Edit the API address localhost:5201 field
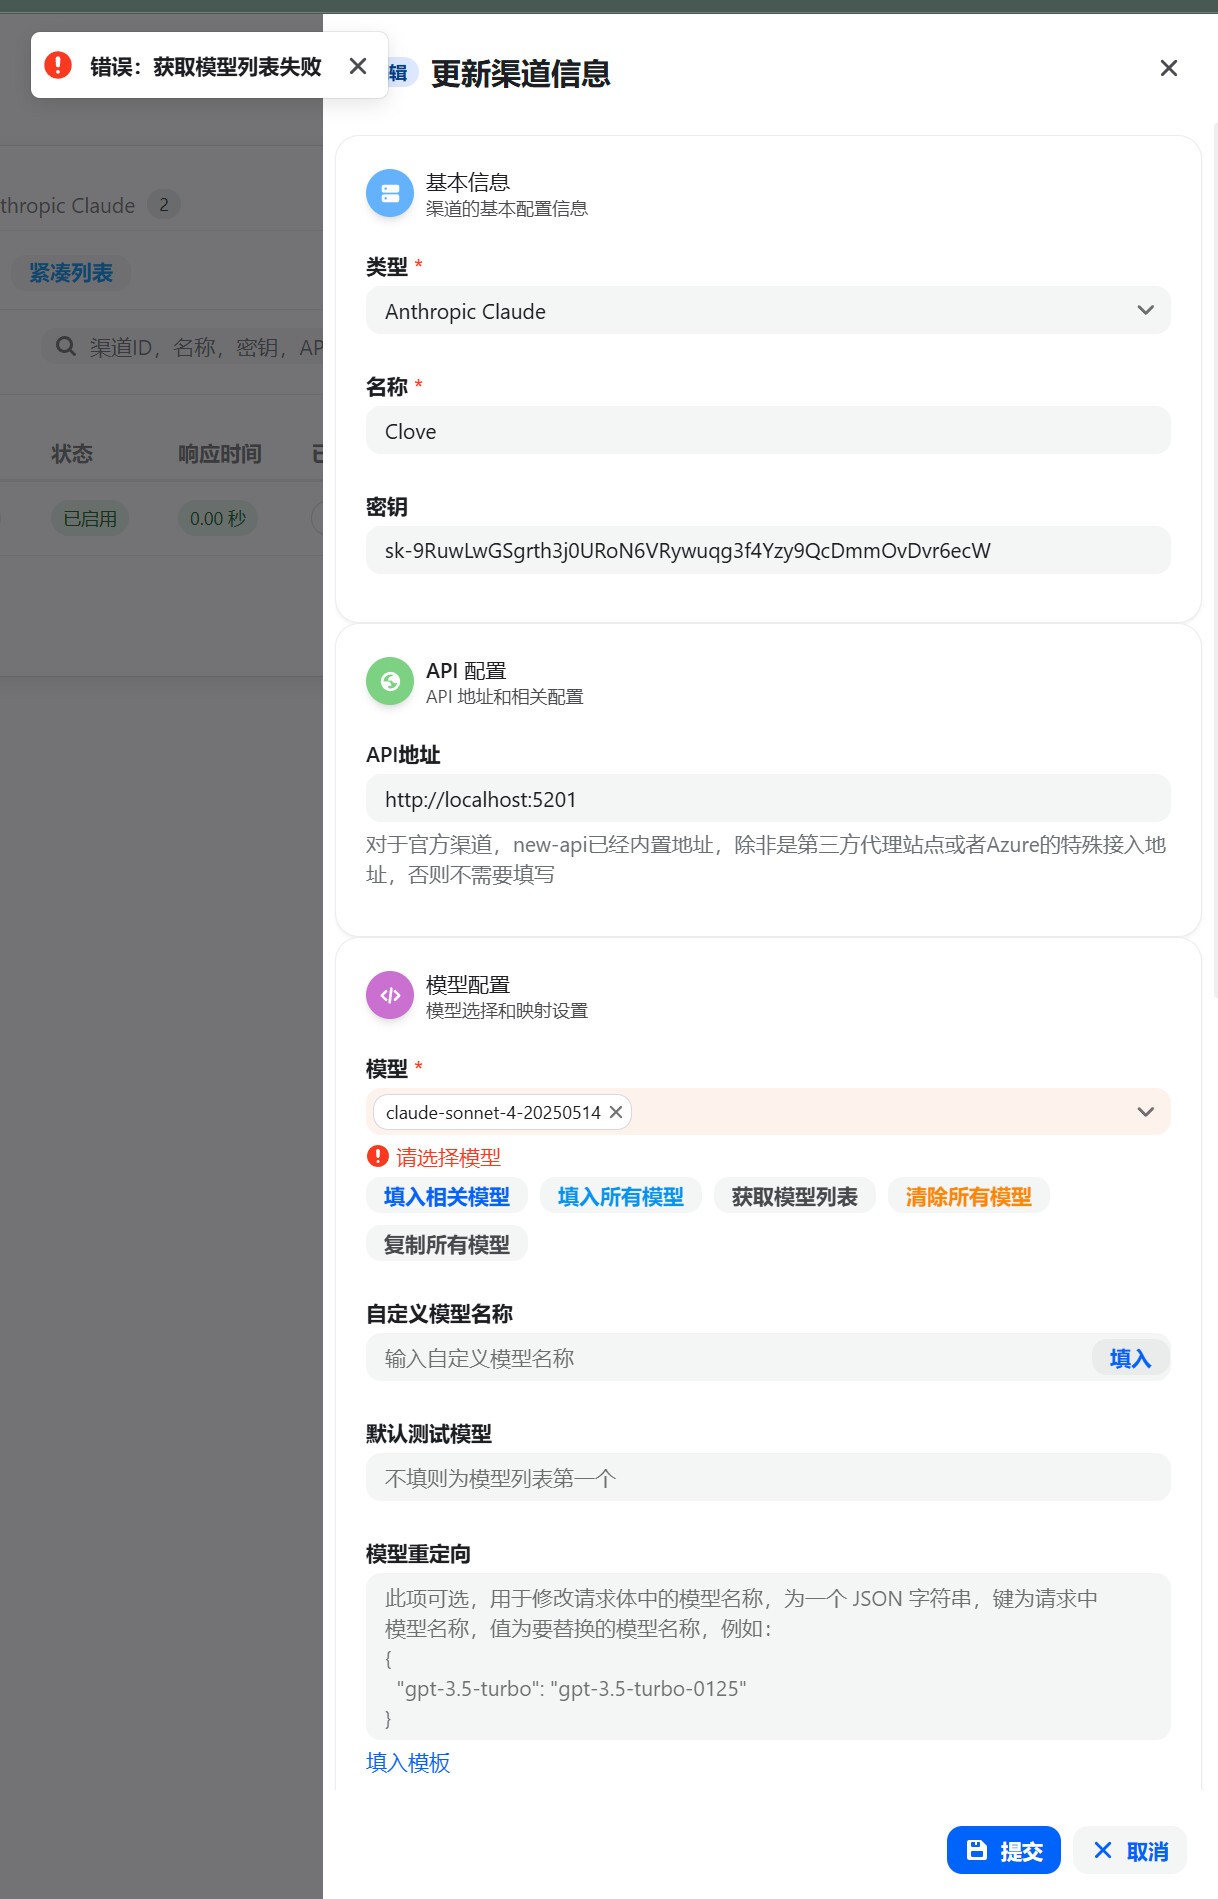 [768, 799]
